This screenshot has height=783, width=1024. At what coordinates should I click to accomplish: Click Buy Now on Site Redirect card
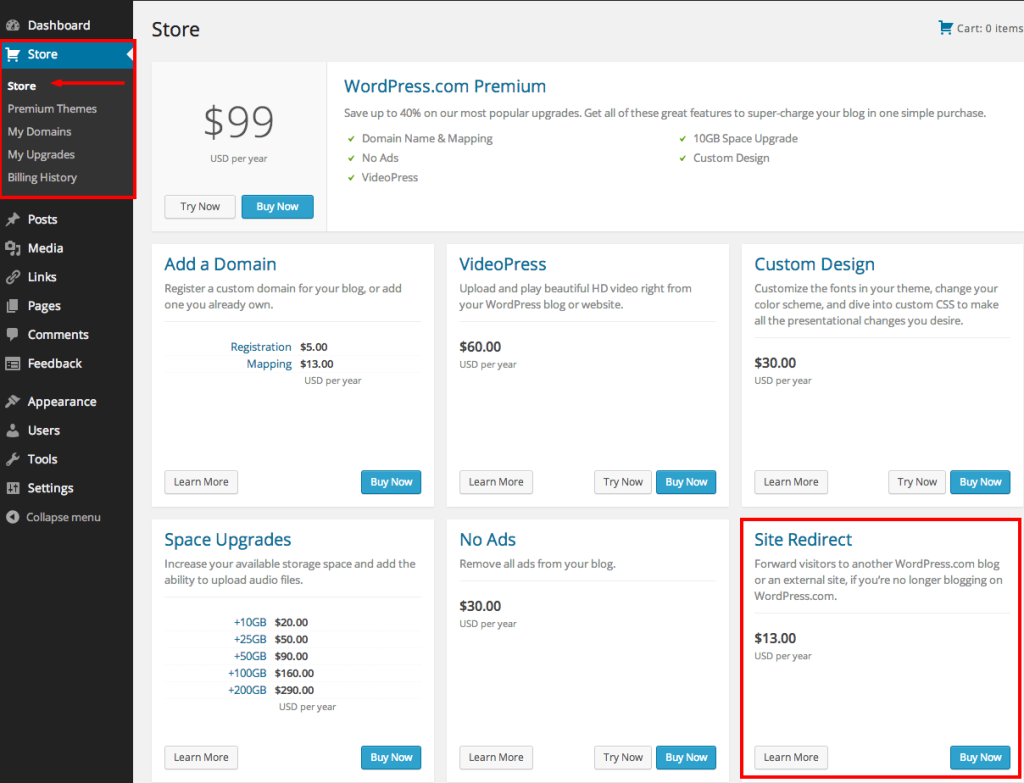pyautogui.click(x=980, y=758)
